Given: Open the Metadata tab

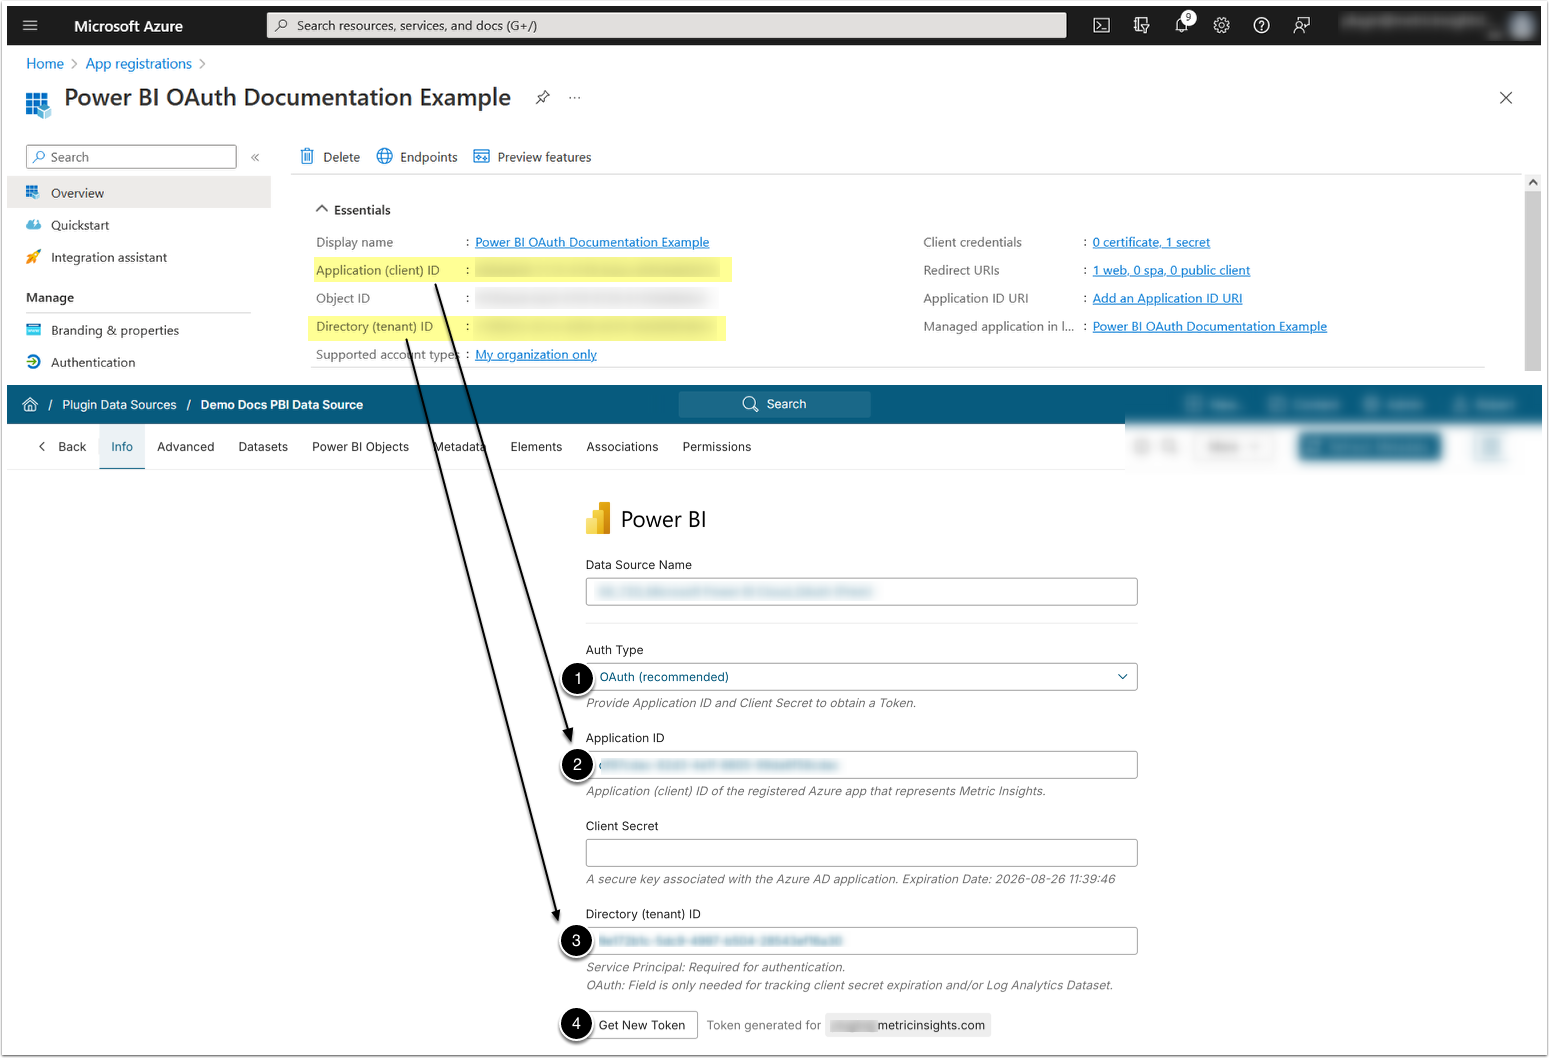Looking at the screenshot, I should [x=460, y=447].
